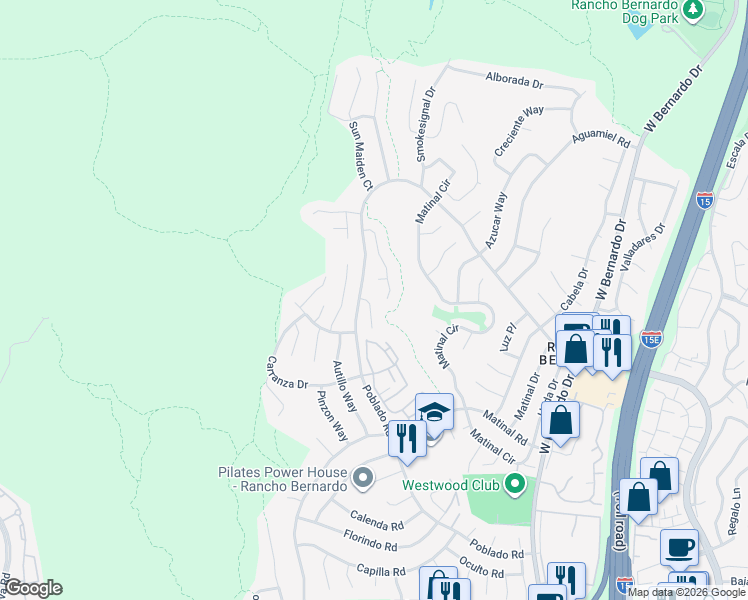Click the Oculto Rd street label
This screenshot has height=600, width=748.
(481, 567)
